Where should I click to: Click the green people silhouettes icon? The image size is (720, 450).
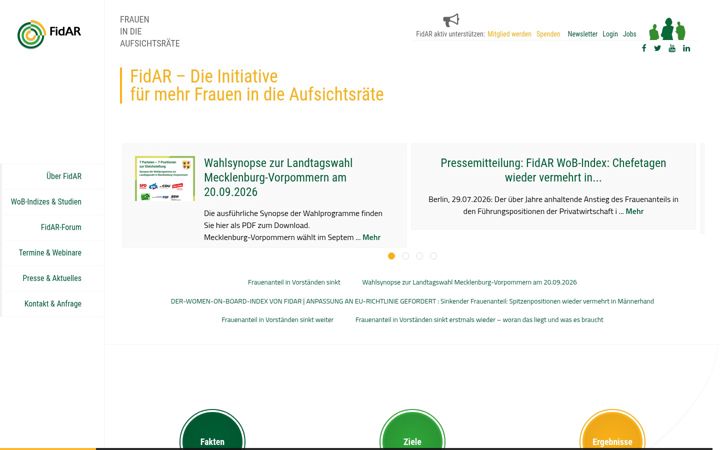(x=667, y=29)
